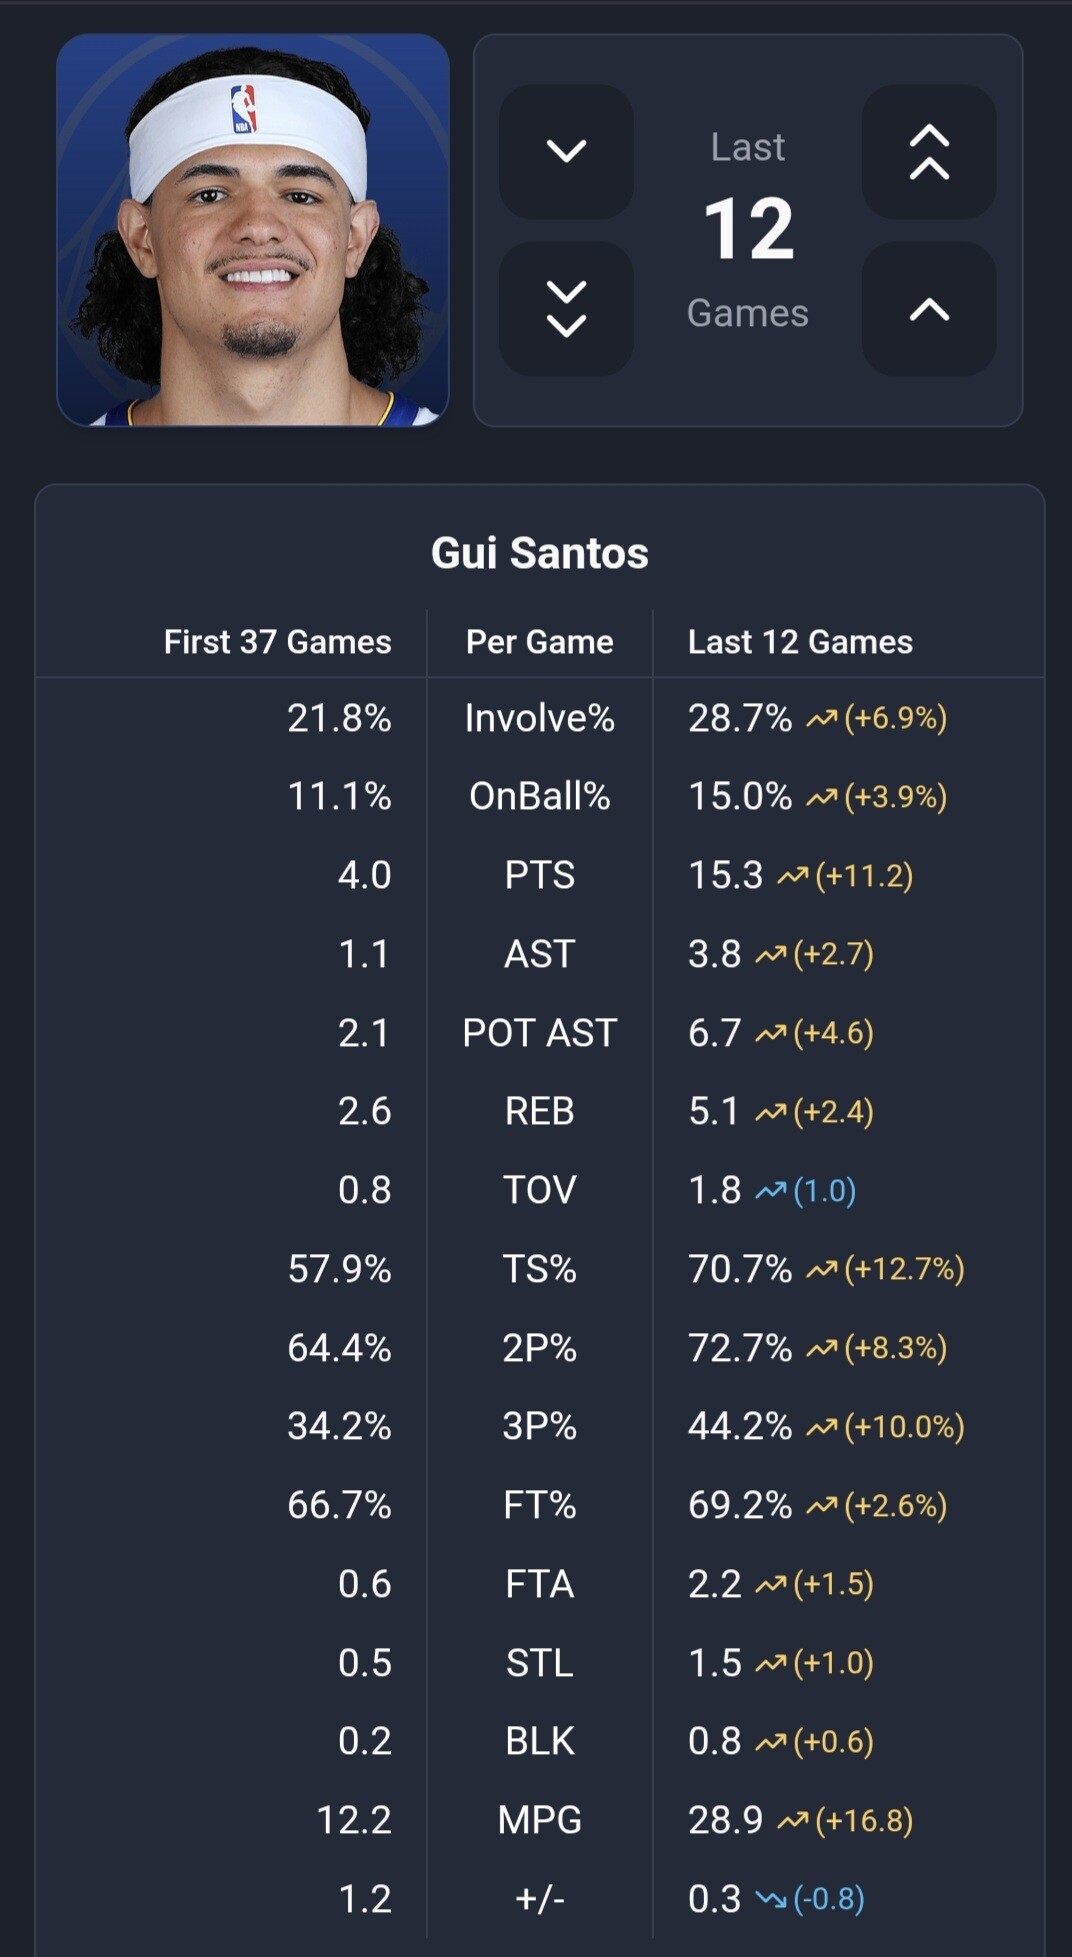Click the double up chevron button

[929, 151]
